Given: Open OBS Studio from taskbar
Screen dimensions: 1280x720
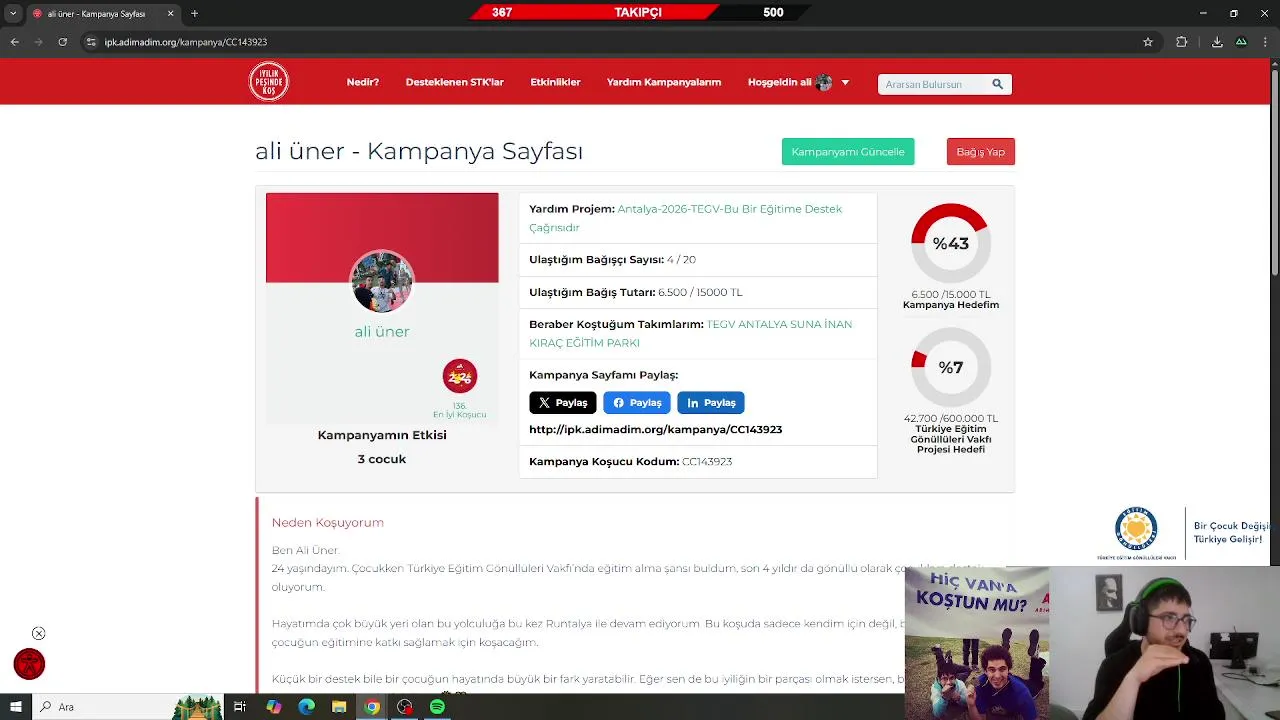Looking at the screenshot, I should tap(405, 707).
